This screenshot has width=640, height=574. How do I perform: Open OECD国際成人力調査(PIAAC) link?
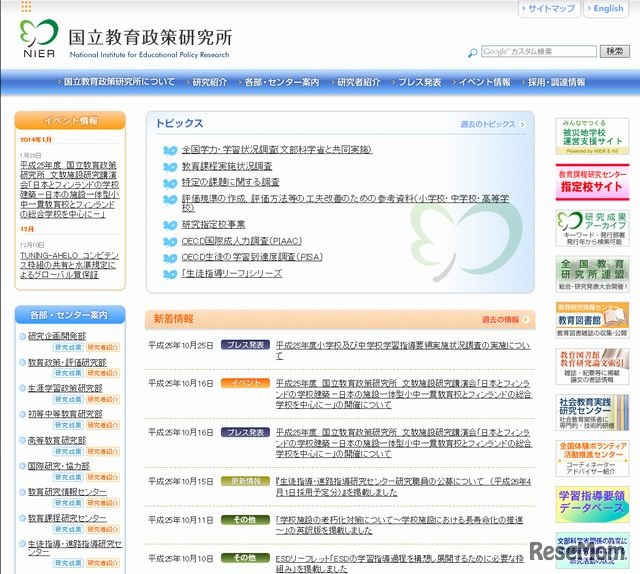[x=242, y=241]
